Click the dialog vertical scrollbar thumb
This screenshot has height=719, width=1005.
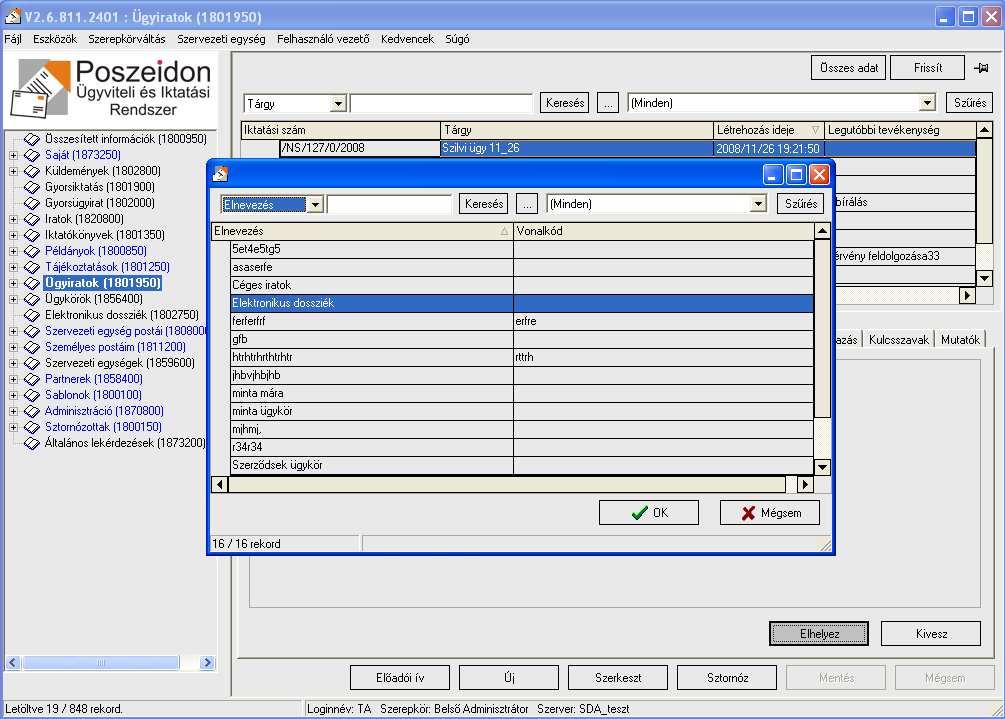(x=822, y=328)
